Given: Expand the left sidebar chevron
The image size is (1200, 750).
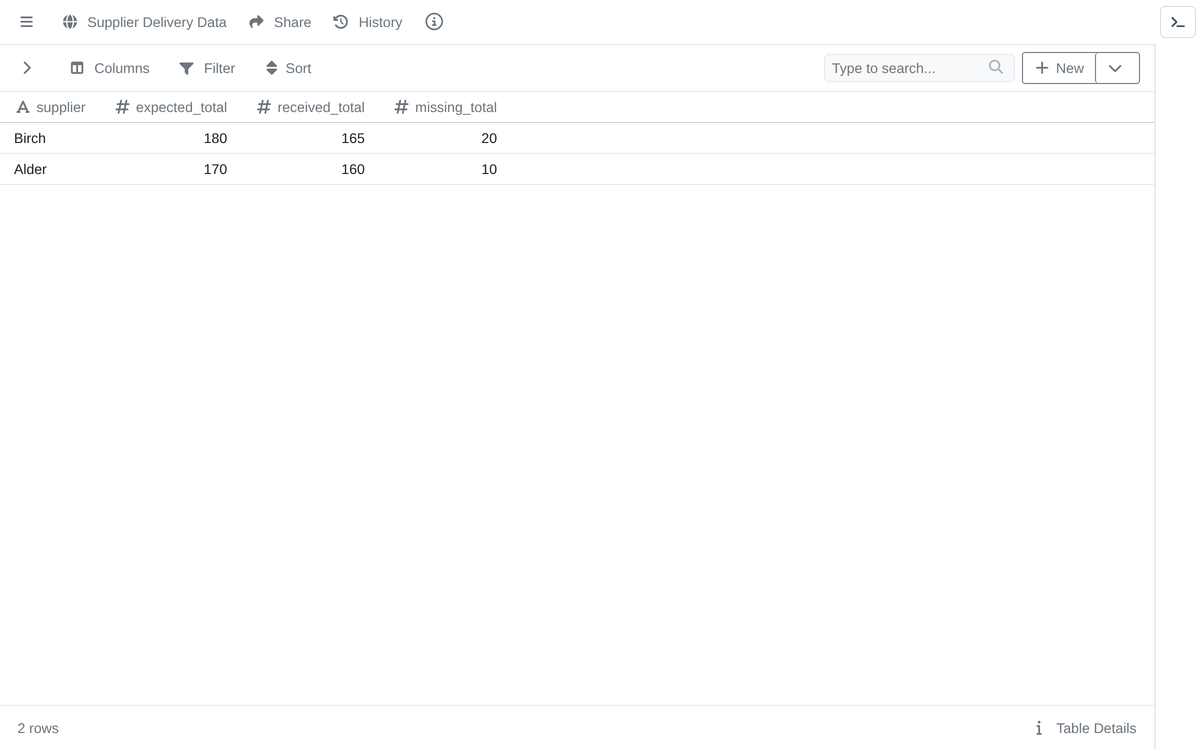Looking at the screenshot, I should [27, 68].
